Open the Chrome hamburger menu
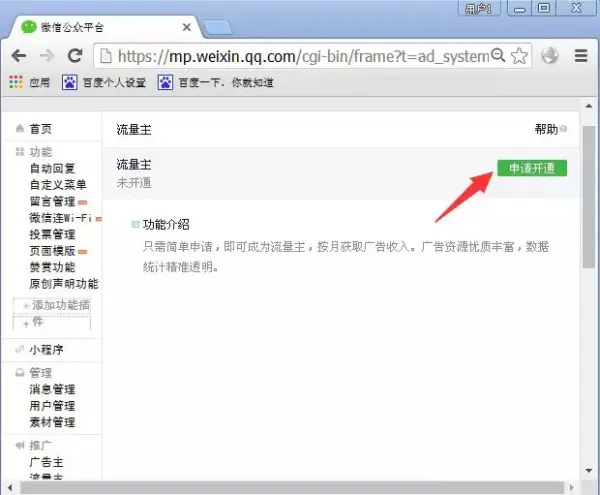The width and height of the screenshot is (600, 495). [581, 56]
